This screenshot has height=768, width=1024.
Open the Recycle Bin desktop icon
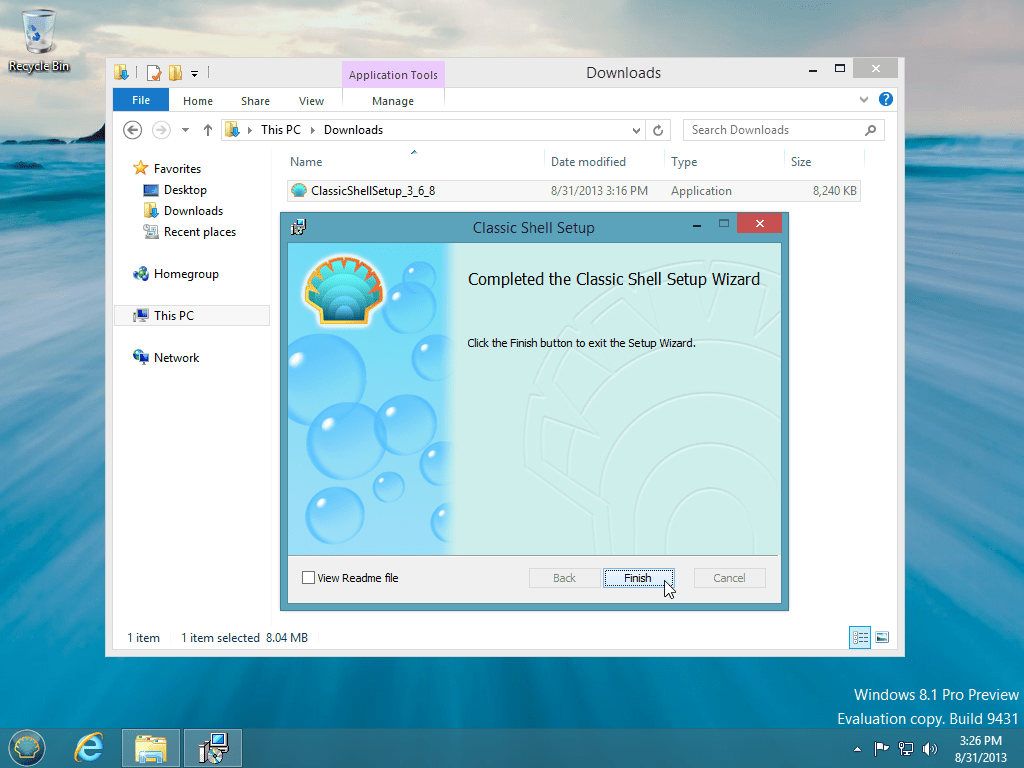39,40
